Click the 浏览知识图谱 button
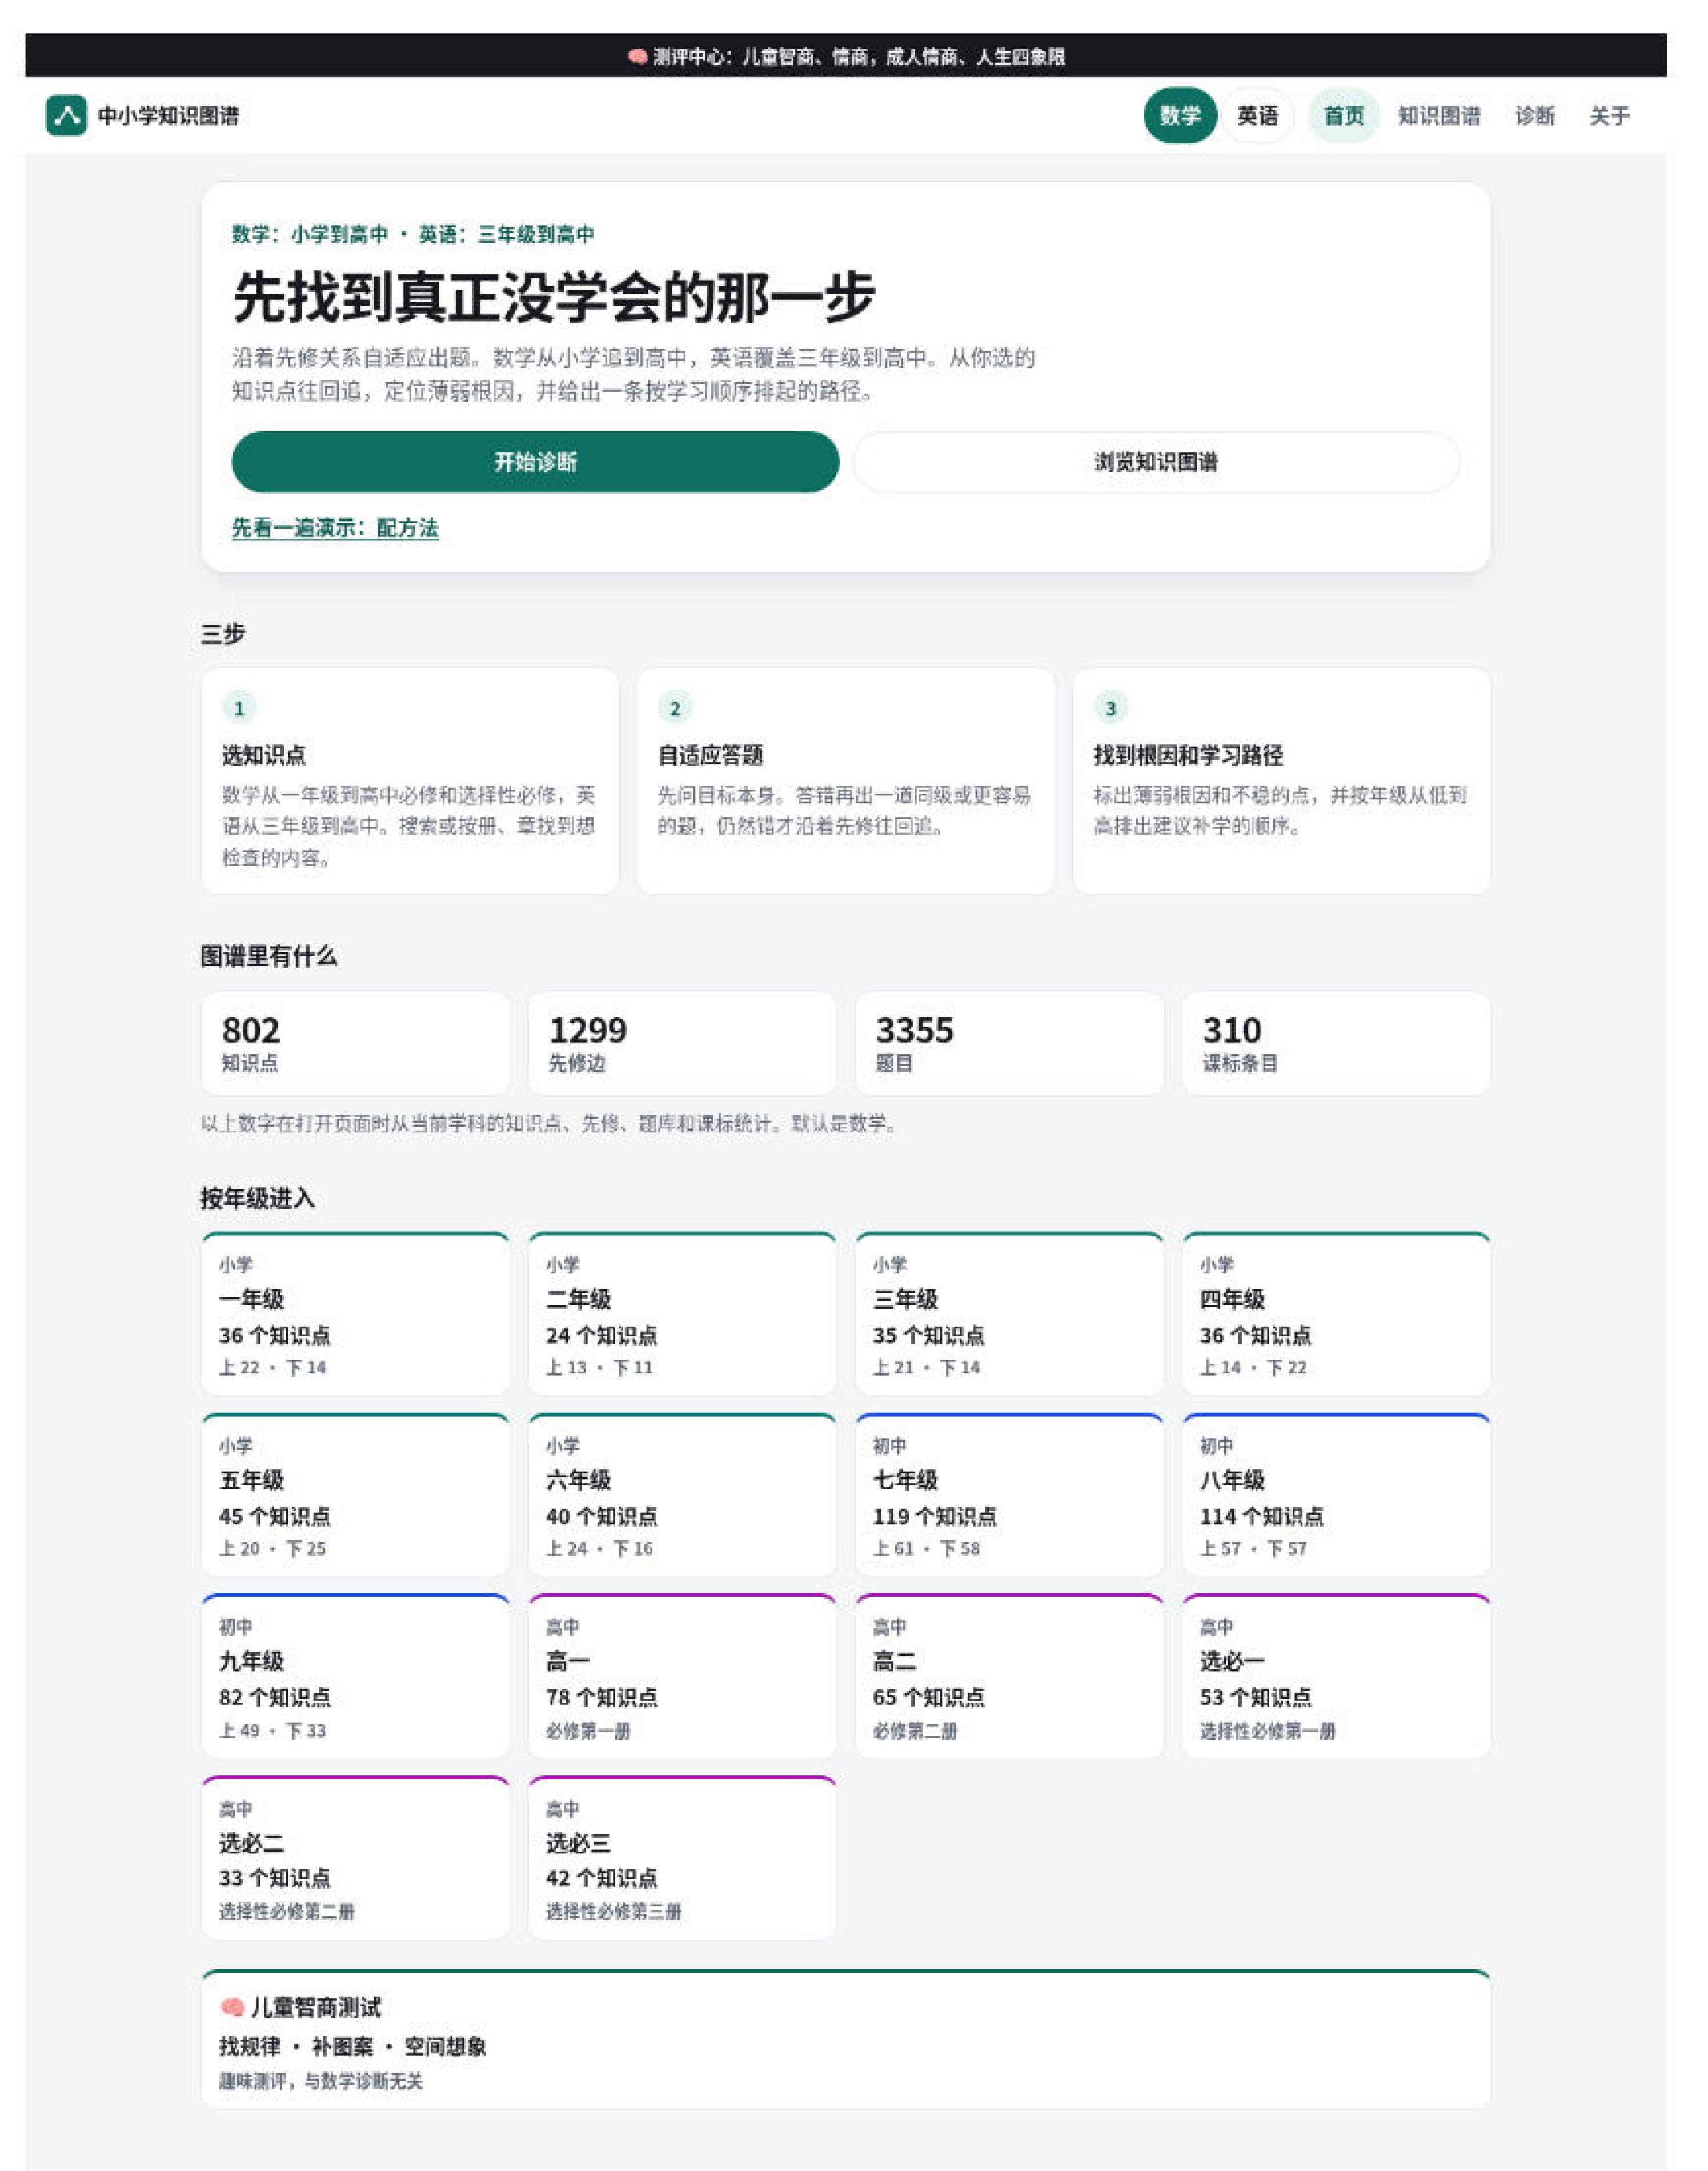This screenshot has height=2171, width=1708. point(1156,461)
